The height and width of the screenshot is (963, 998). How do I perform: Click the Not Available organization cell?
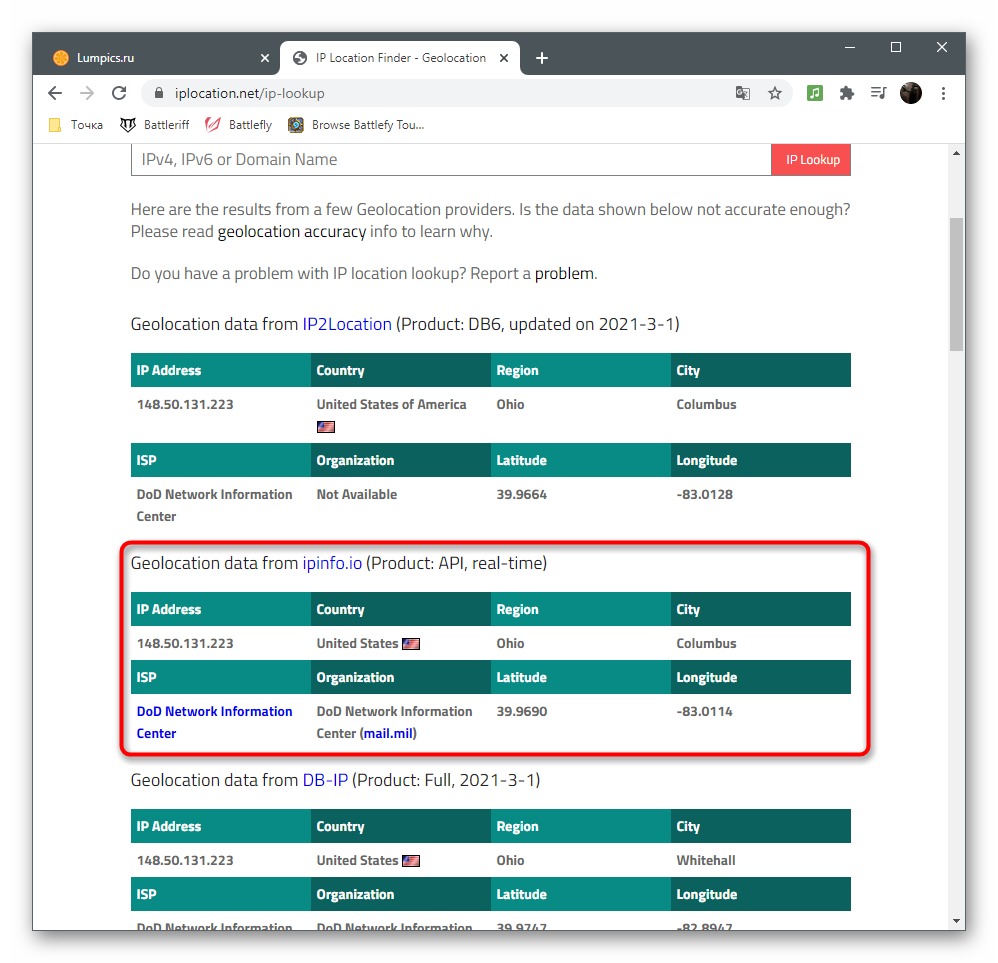[x=356, y=495]
